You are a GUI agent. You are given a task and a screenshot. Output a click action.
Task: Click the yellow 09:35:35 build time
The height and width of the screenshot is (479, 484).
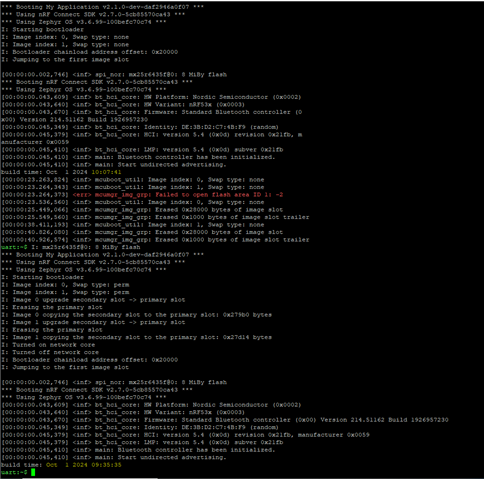(x=106, y=465)
